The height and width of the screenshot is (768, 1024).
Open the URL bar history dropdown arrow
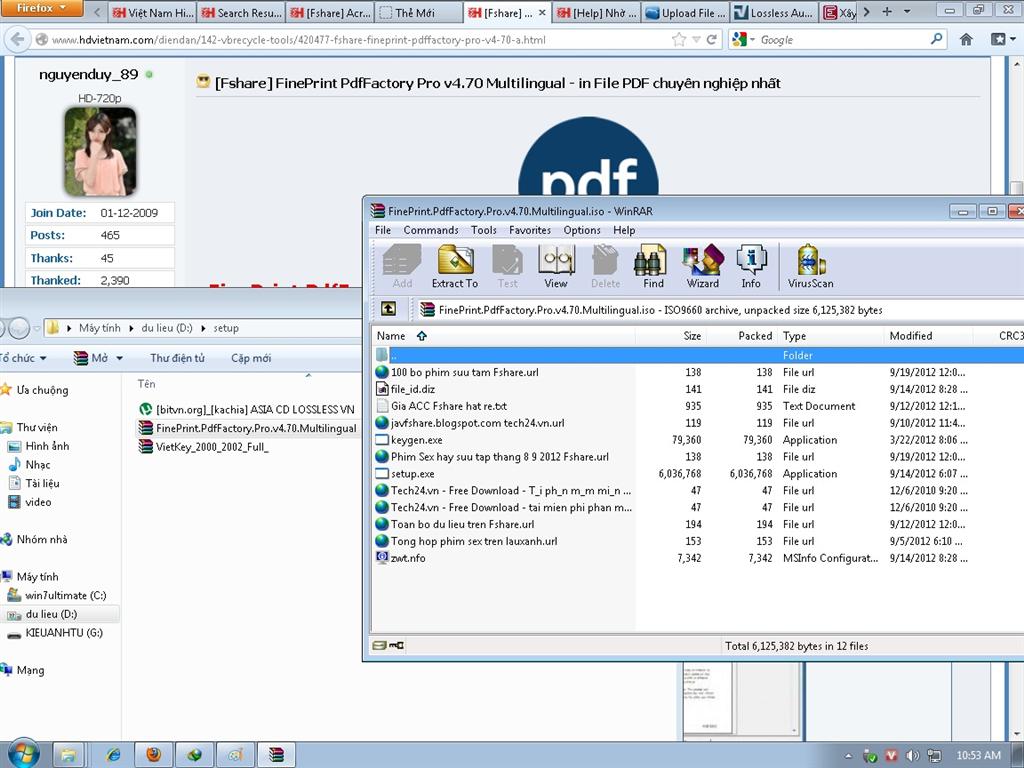coord(696,40)
